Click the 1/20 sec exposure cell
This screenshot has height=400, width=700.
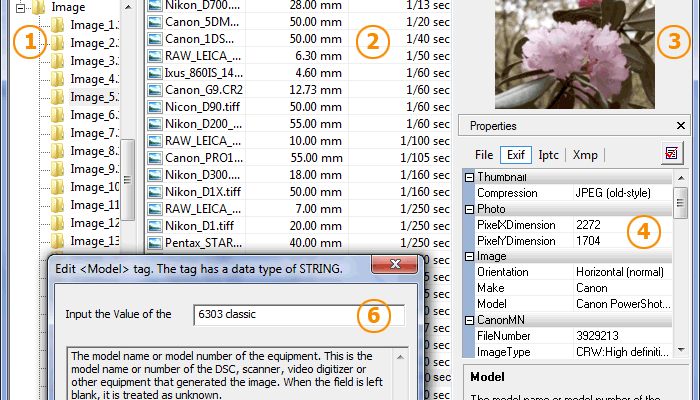pos(427,22)
